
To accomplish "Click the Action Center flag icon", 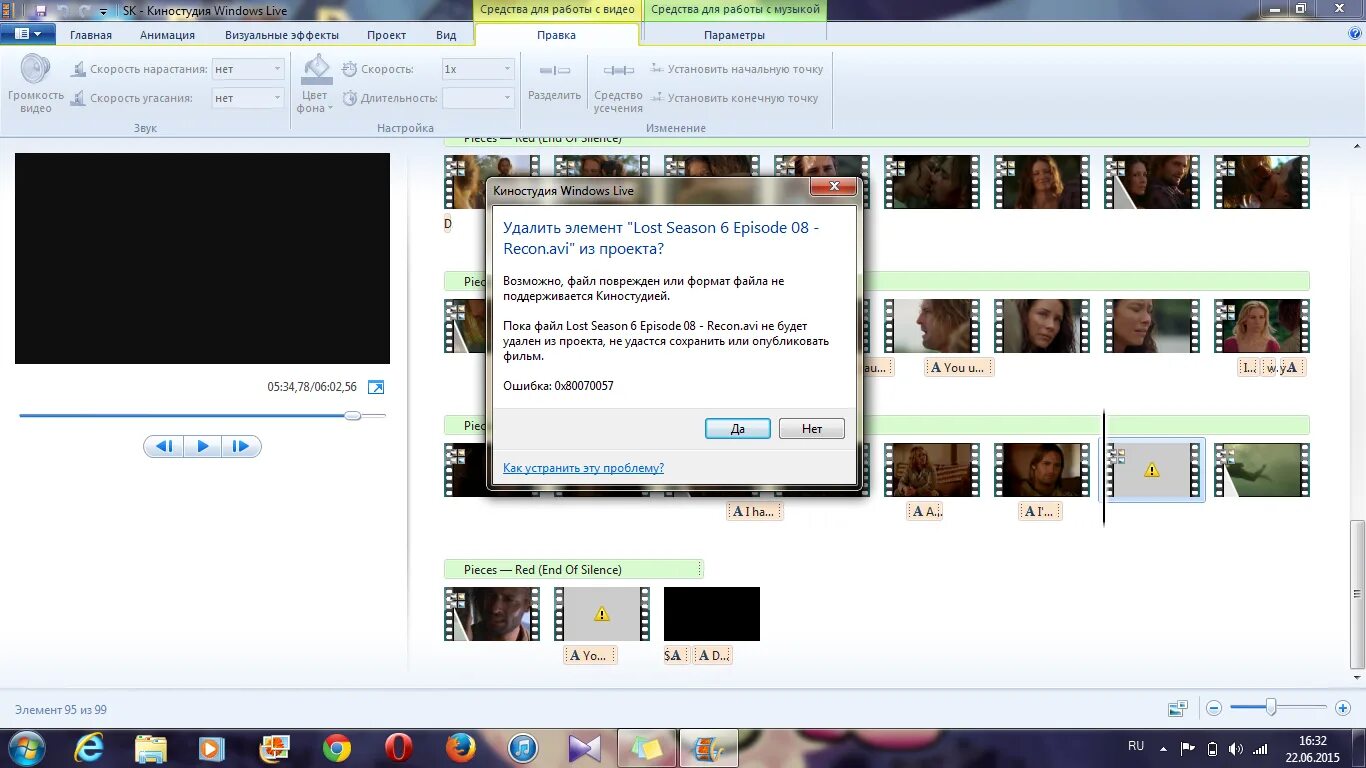I will (1188, 749).
